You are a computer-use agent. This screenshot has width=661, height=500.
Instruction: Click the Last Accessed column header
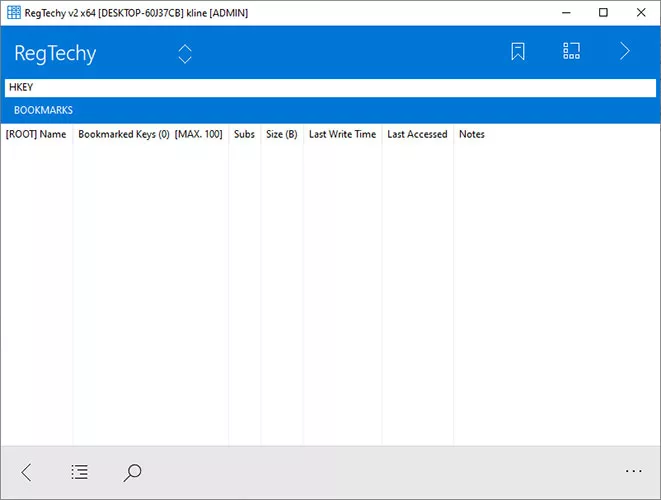[x=417, y=134]
